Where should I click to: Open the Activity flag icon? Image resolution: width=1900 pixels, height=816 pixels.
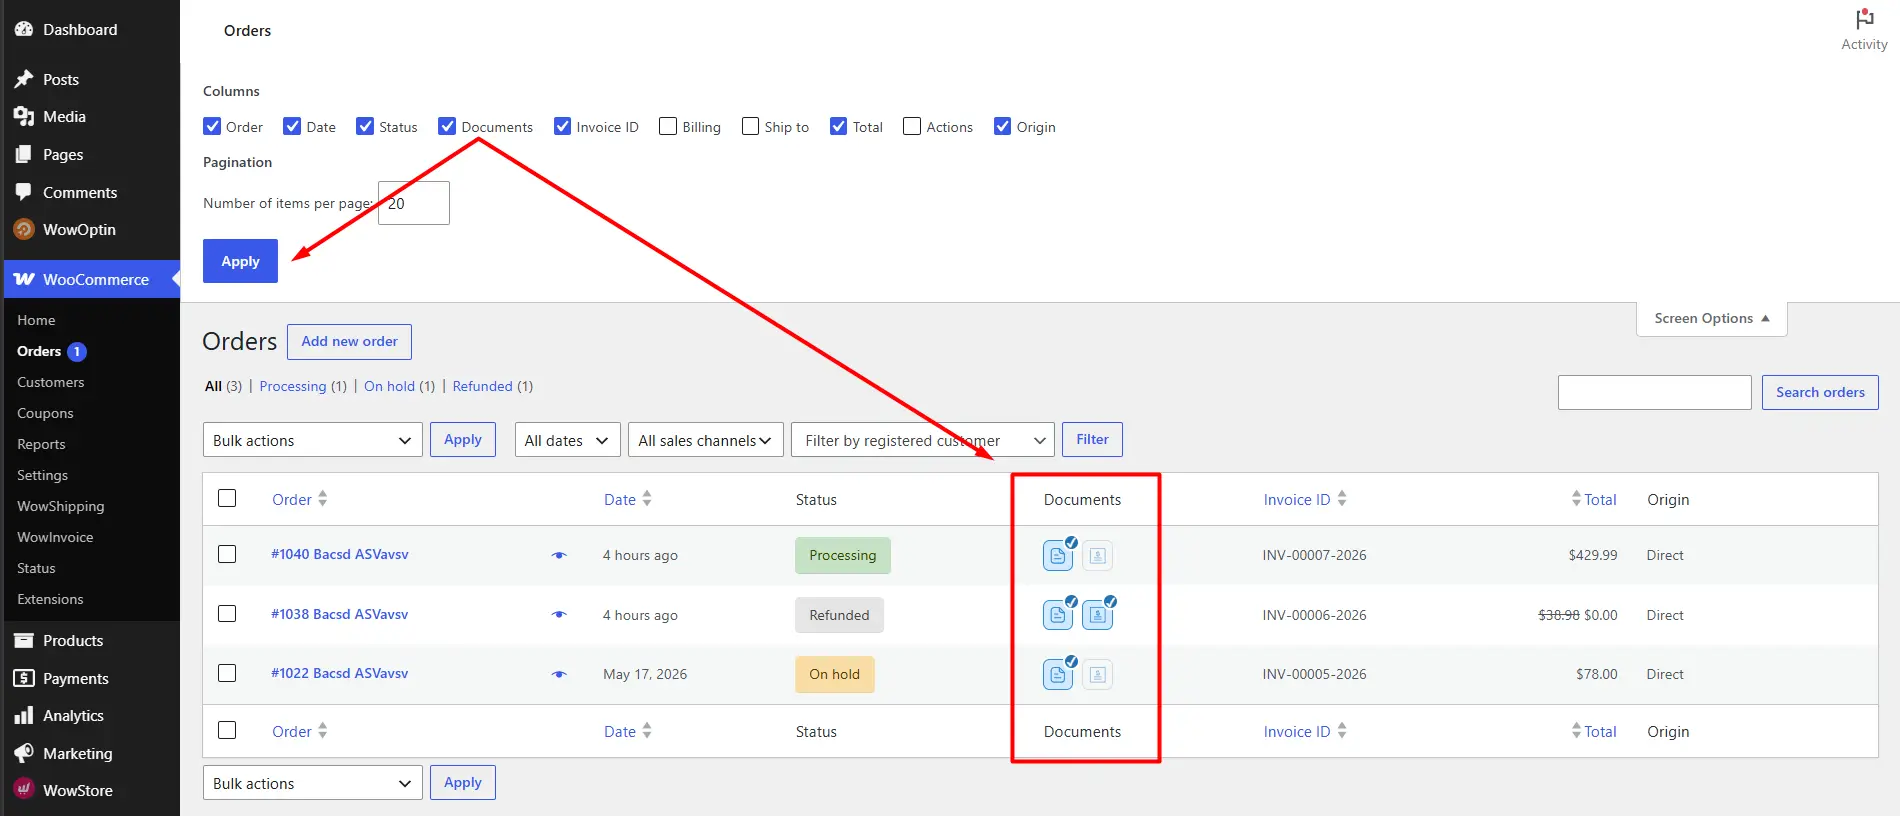click(1864, 19)
